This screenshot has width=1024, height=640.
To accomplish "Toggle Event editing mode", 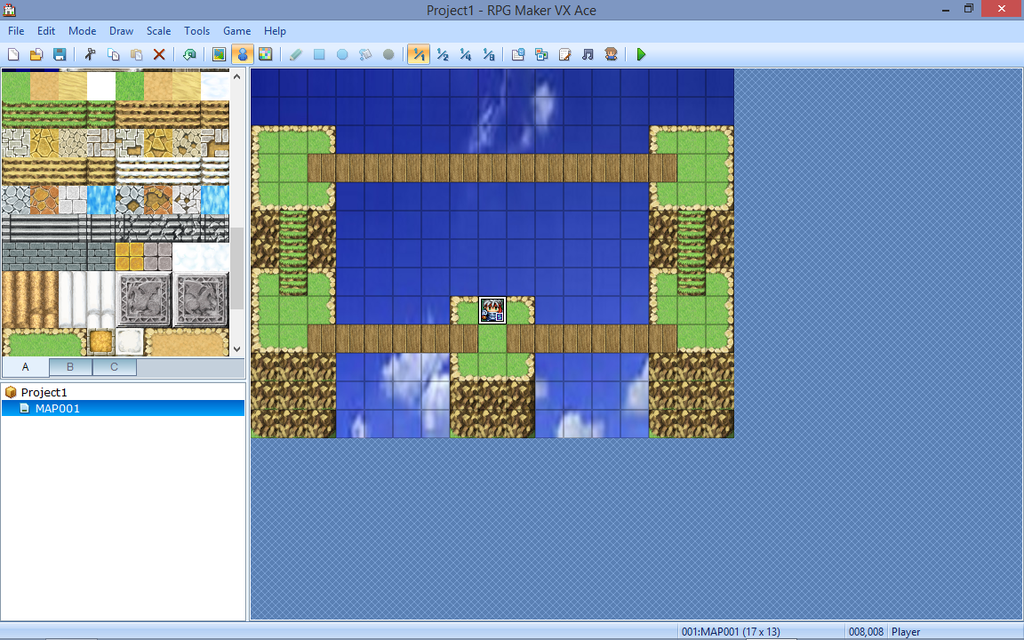I will point(242,54).
